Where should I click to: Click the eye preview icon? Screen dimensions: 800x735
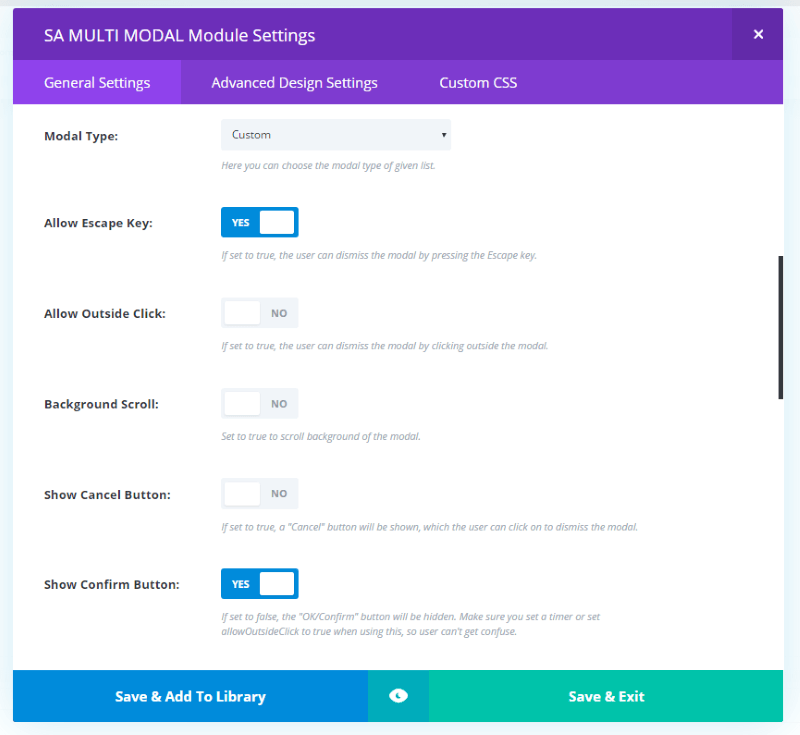tap(398, 696)
